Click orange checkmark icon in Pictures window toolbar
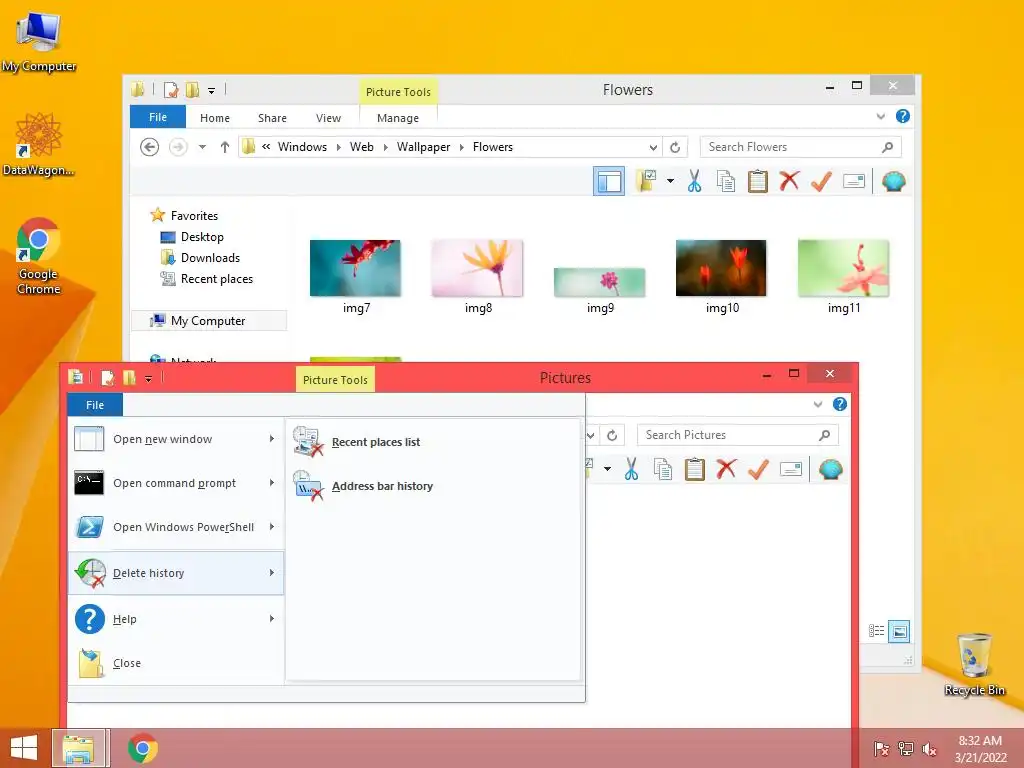This screenshot has height=768, width=1024. pos(758,469)
